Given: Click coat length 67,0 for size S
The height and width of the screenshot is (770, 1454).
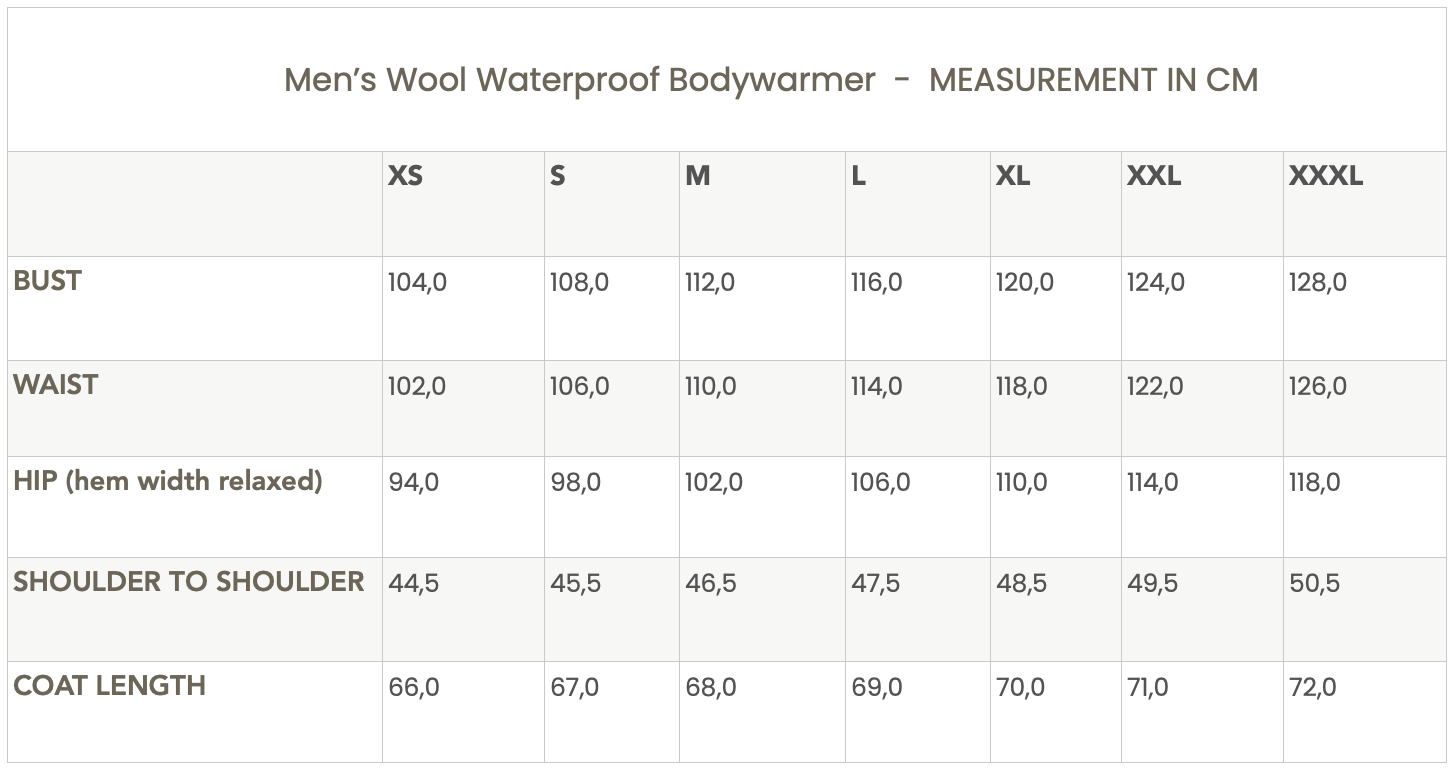Looking at the screenshot, I should click(x=574, y=688).
